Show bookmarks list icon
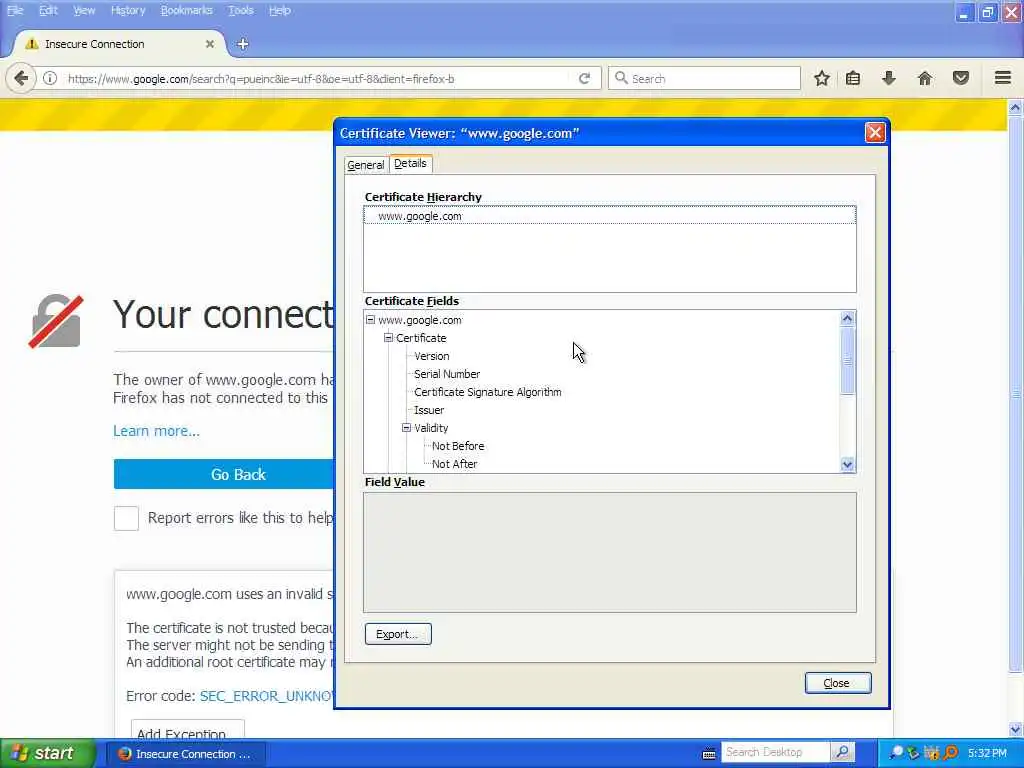The width and height of the screenshot is (1024, 768). click(853, 78)
